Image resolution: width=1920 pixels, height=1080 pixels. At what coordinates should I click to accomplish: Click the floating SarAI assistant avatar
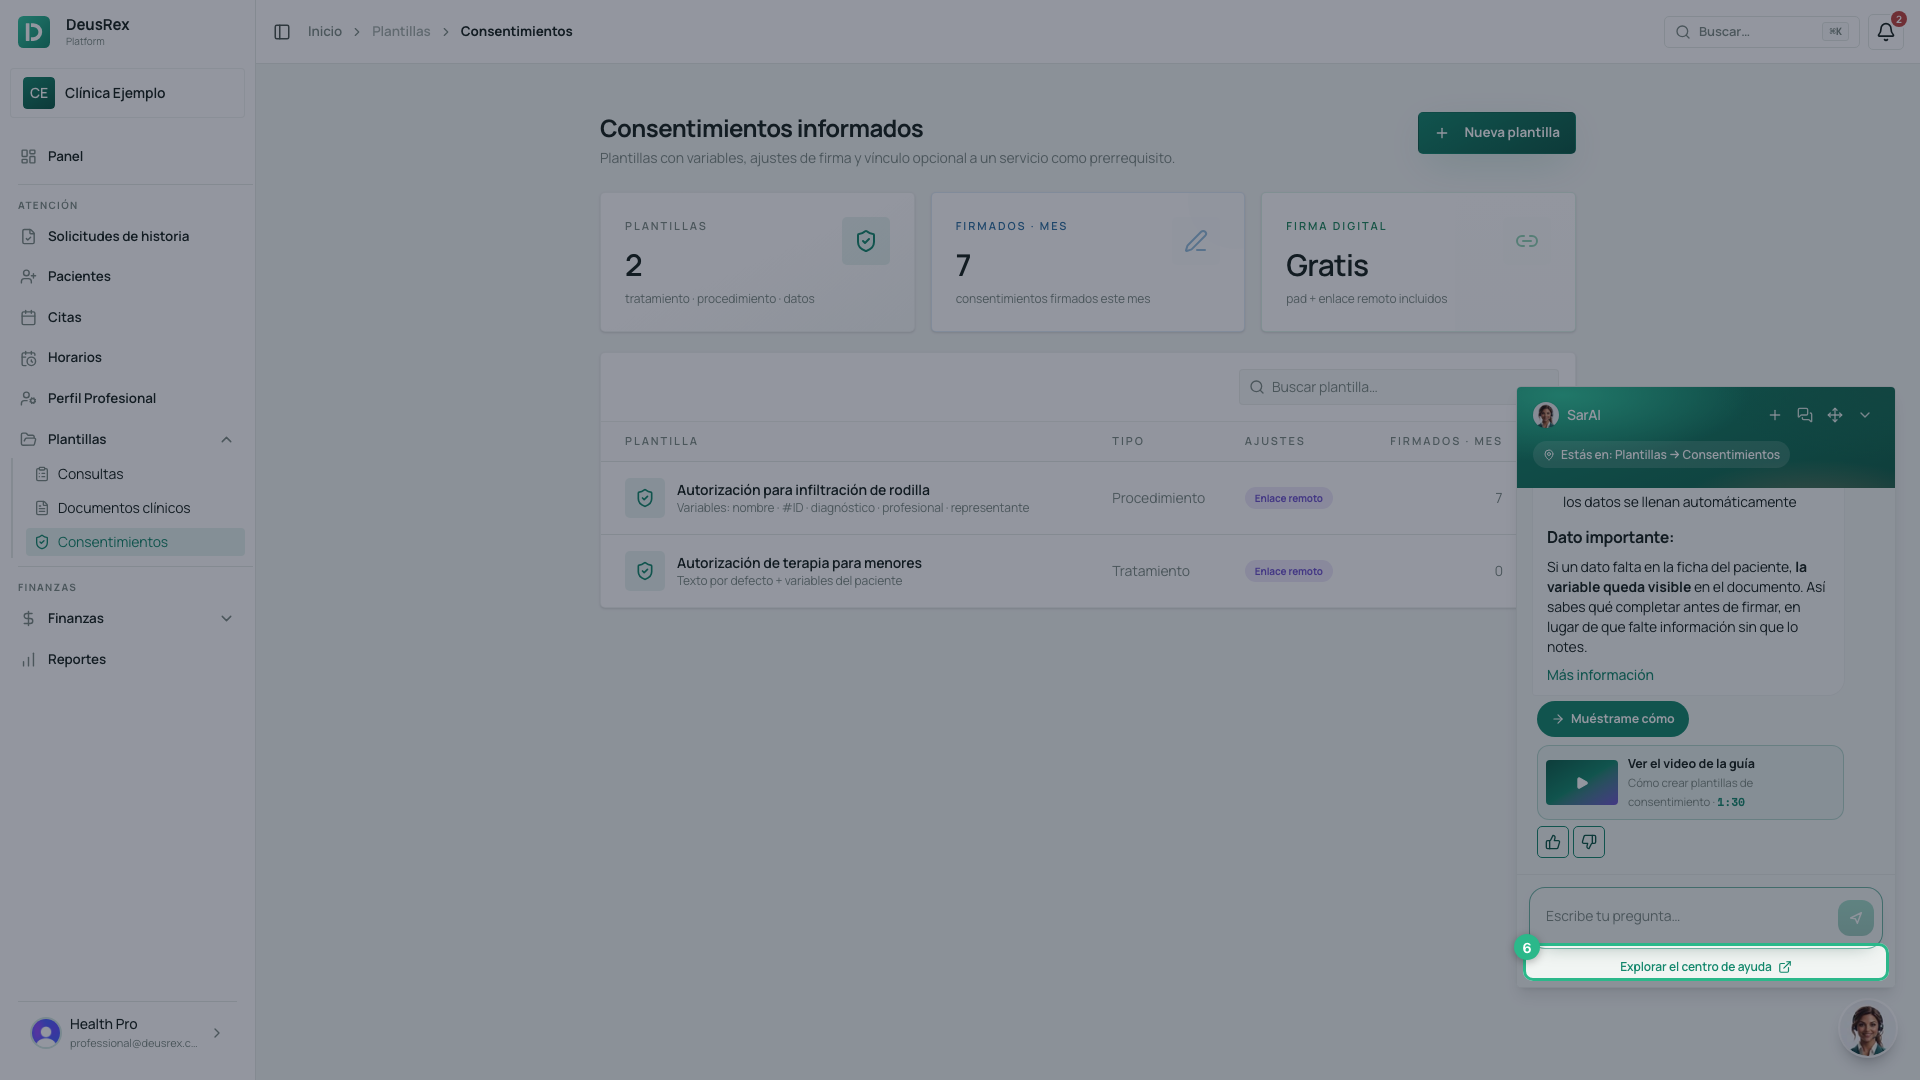[x=1867, y=1030]
